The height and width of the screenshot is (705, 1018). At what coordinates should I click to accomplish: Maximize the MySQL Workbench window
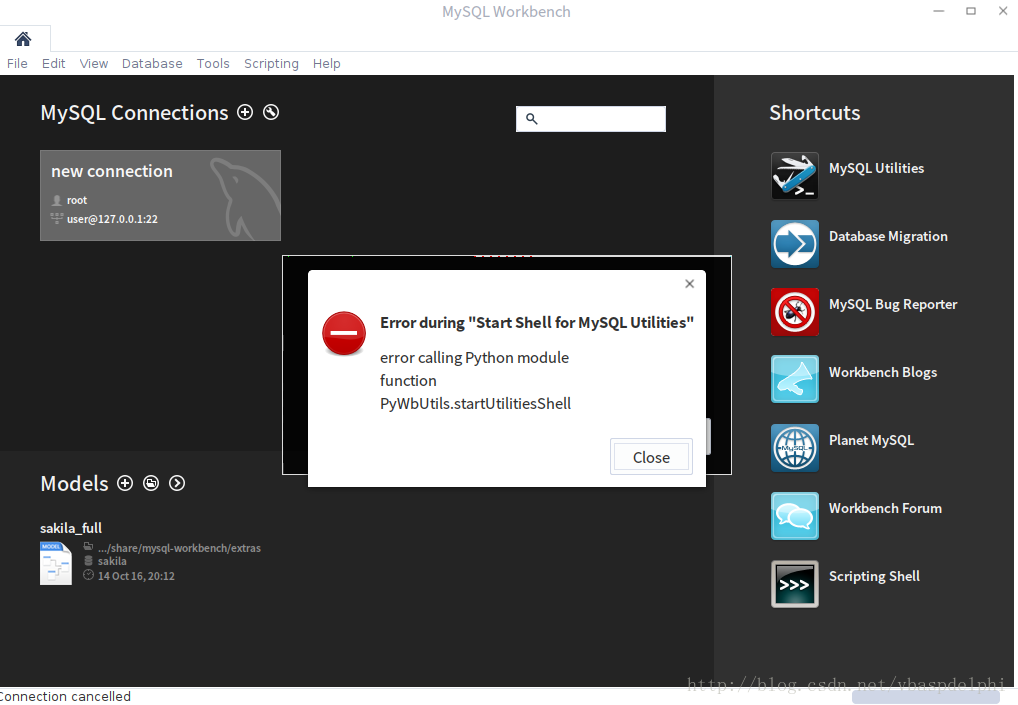tap(971, 11)
